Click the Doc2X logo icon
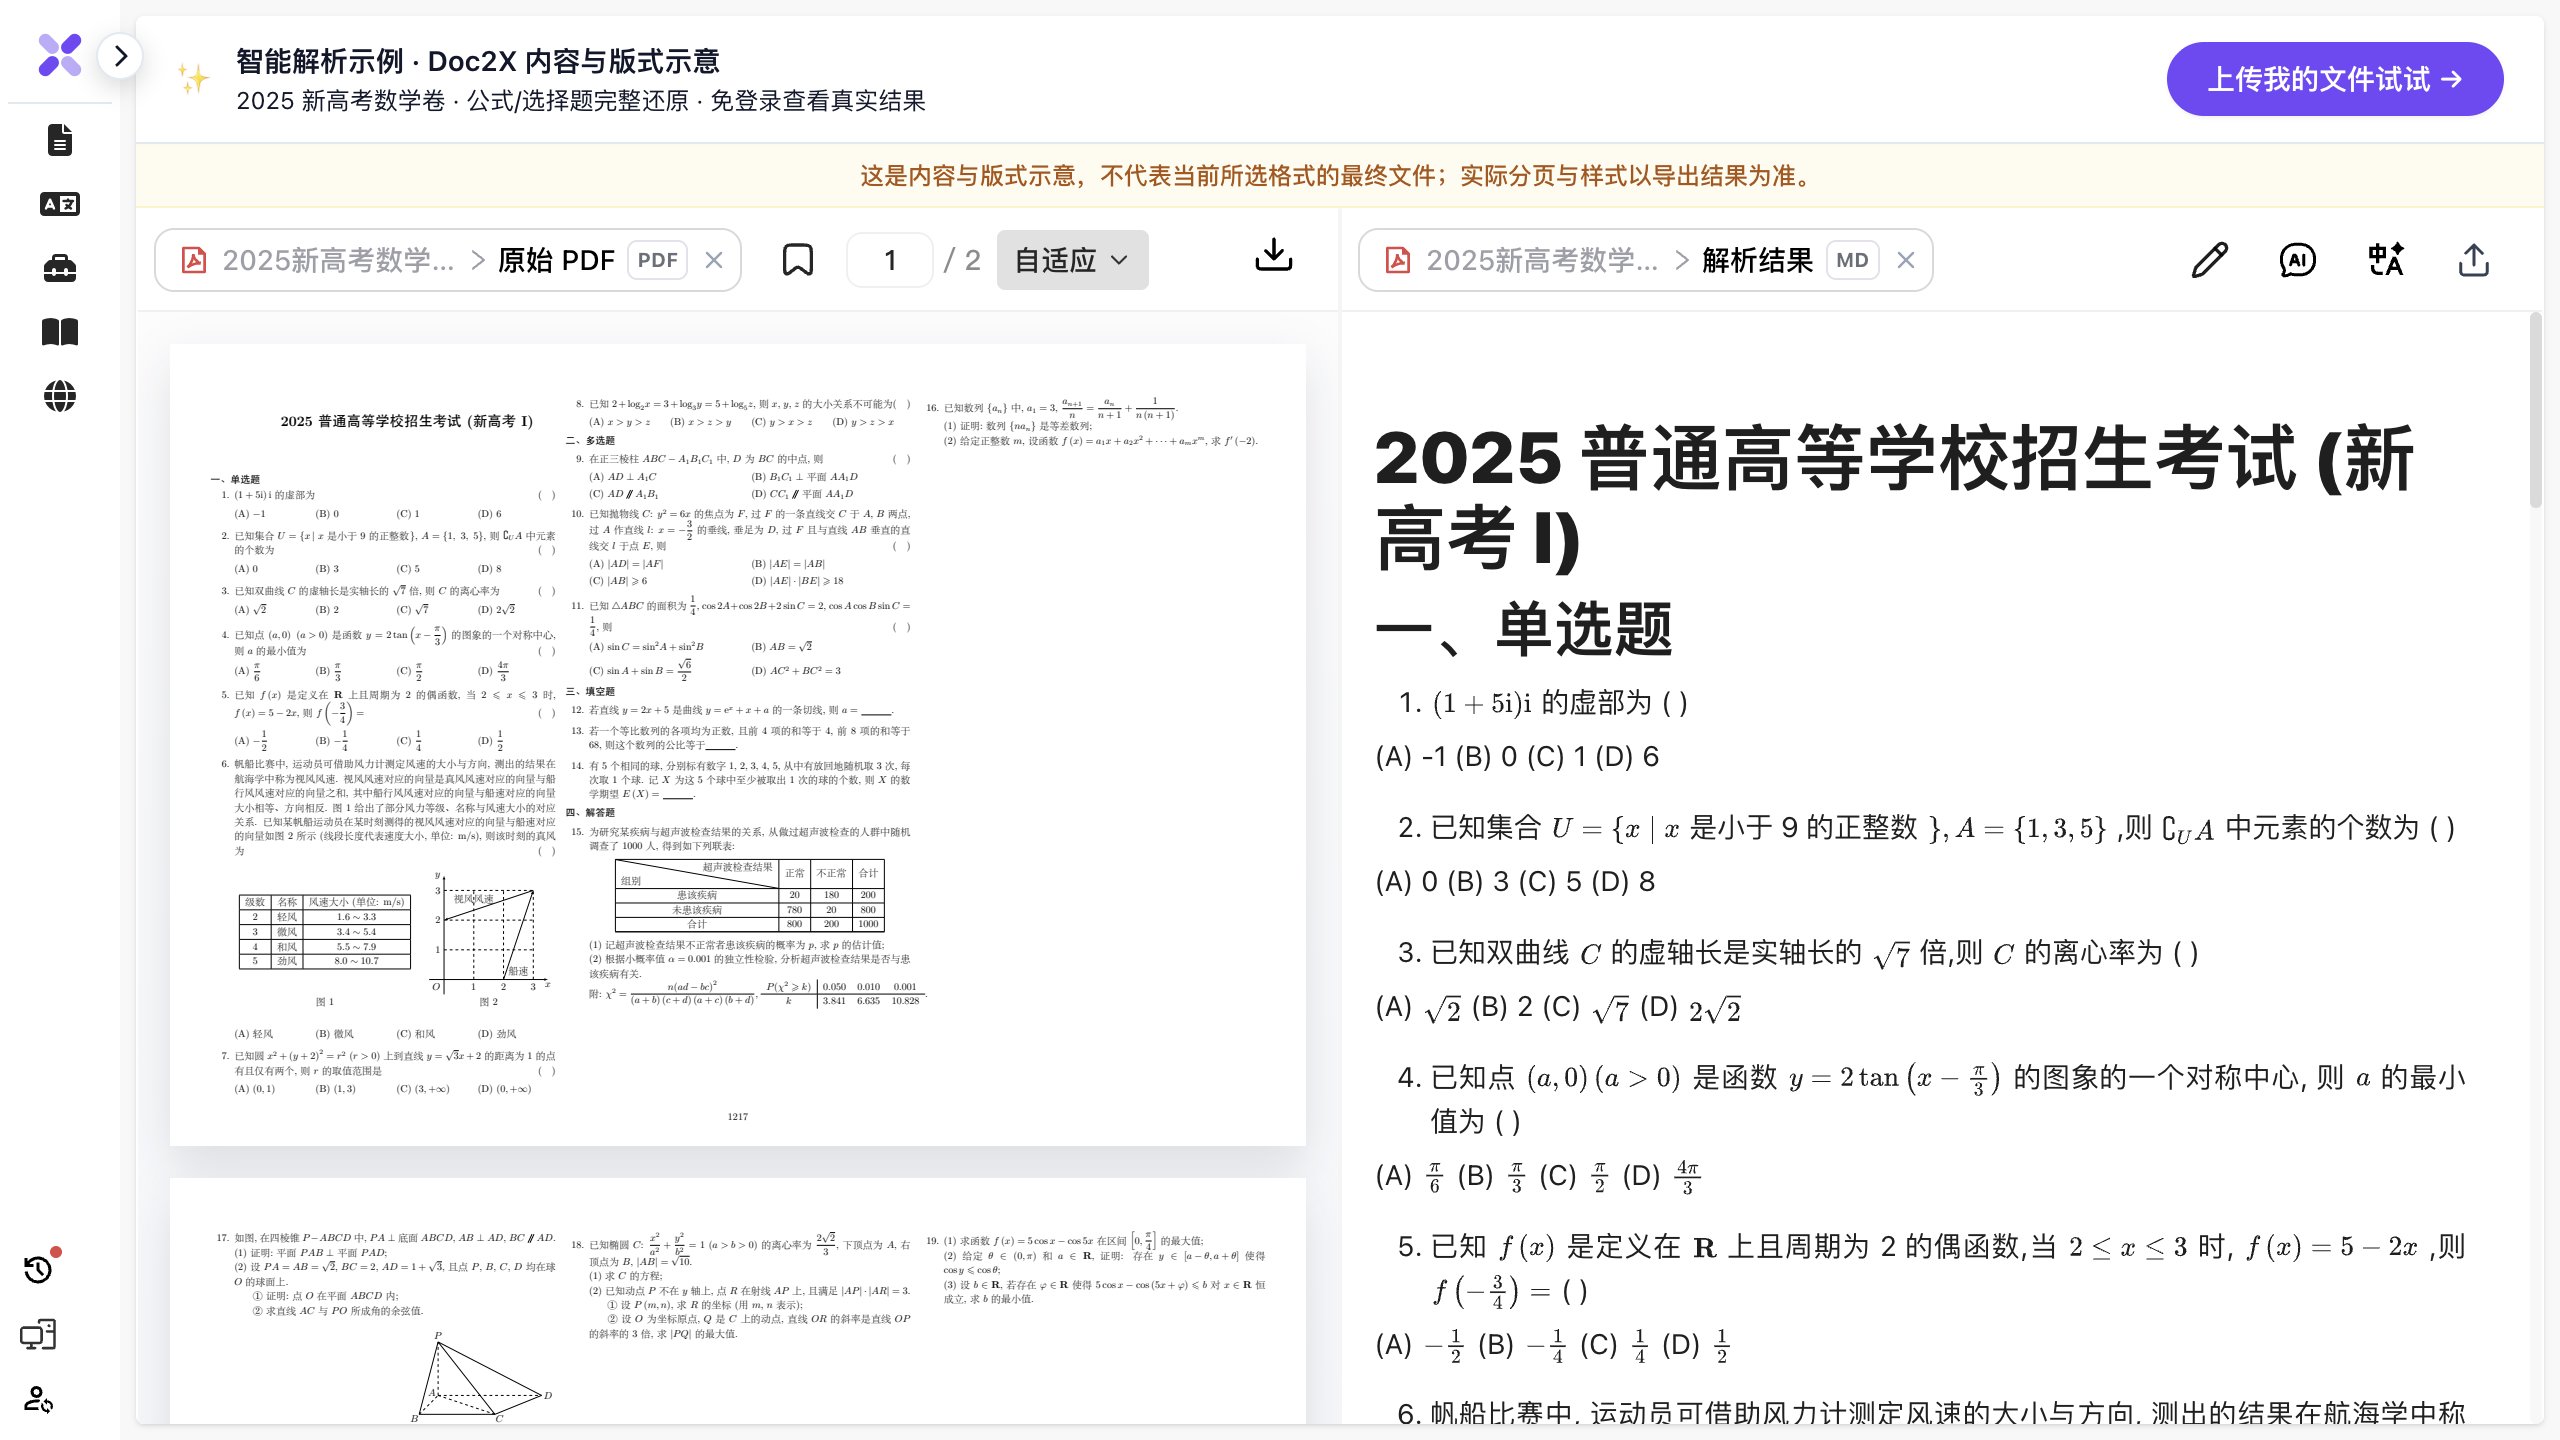 (59, 55)
